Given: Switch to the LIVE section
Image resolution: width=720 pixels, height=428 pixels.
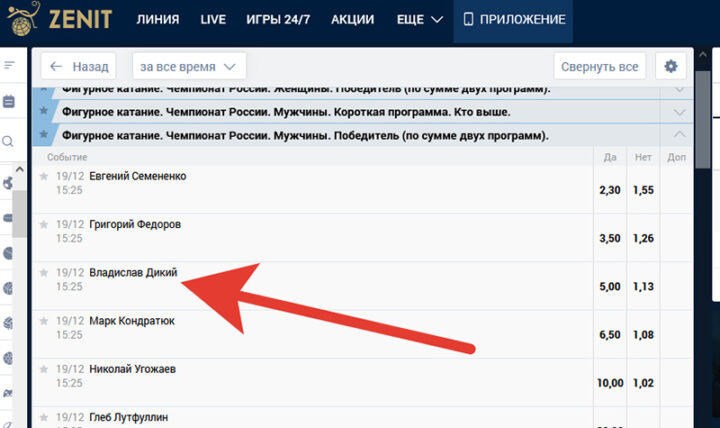Looking at the screenshot, I should click(x=213, y=19).
